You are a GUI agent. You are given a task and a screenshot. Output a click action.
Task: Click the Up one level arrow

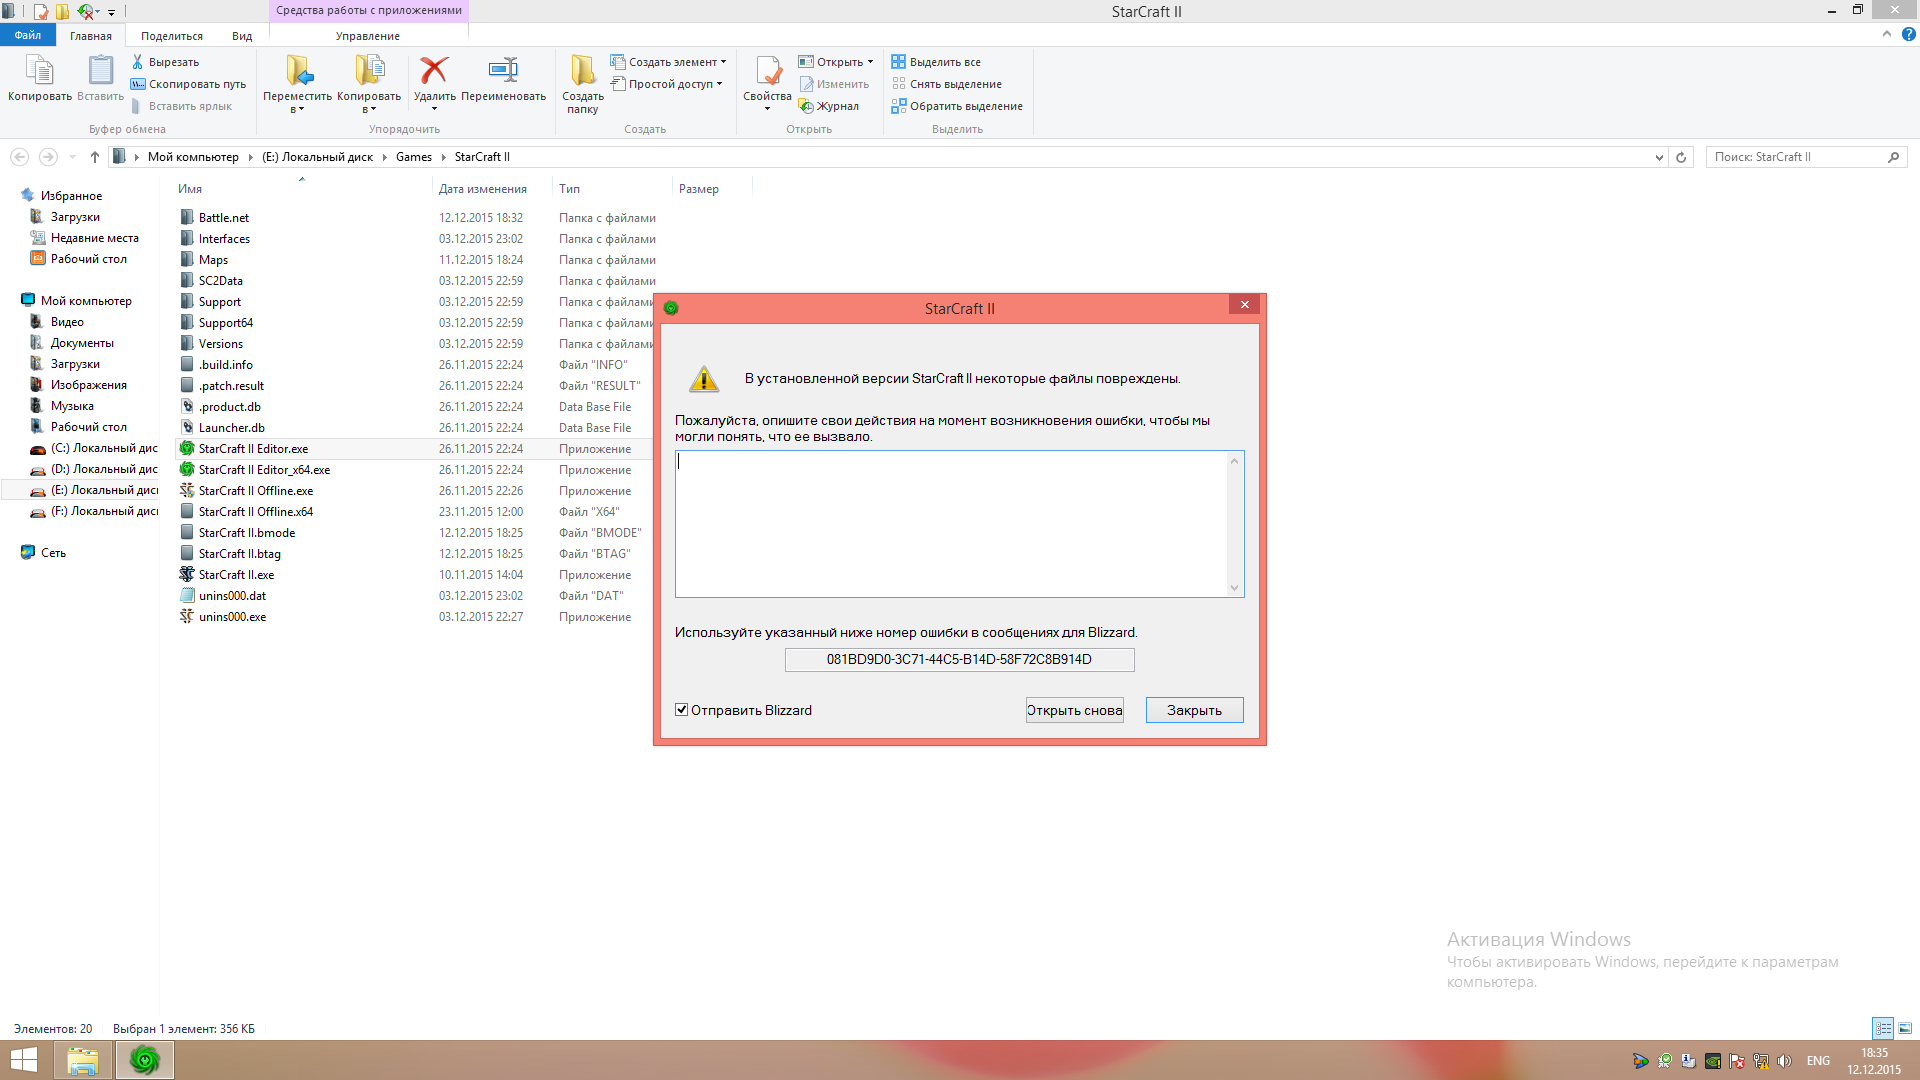pyautogui.click(x=95, y=157)
